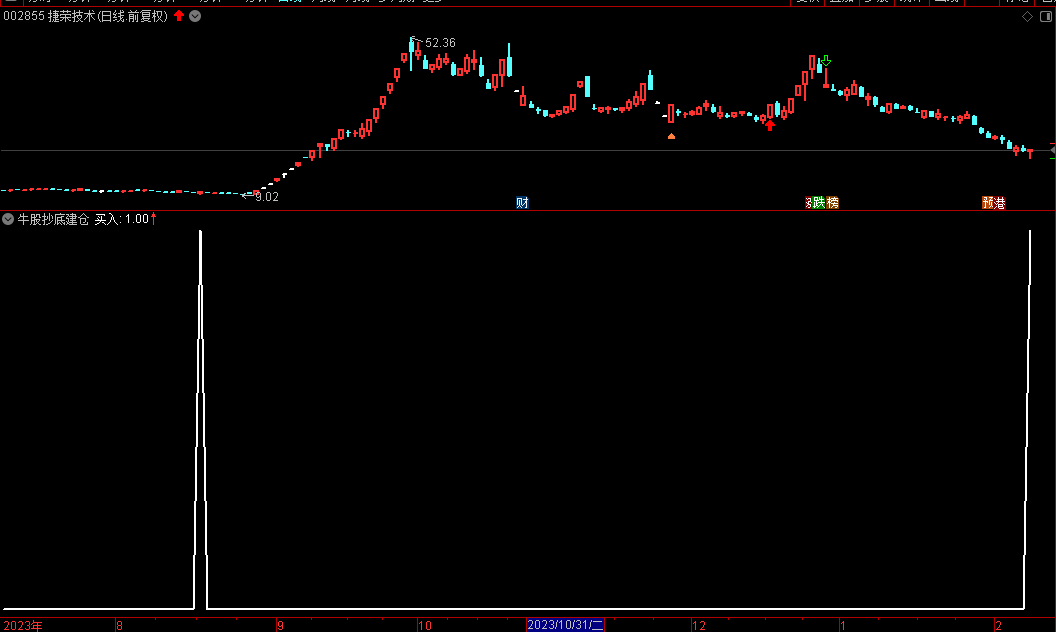The height and width of the screenshot is (632, 1056).
Task: Click month 12 on the time axis
Action: [699, 626]
